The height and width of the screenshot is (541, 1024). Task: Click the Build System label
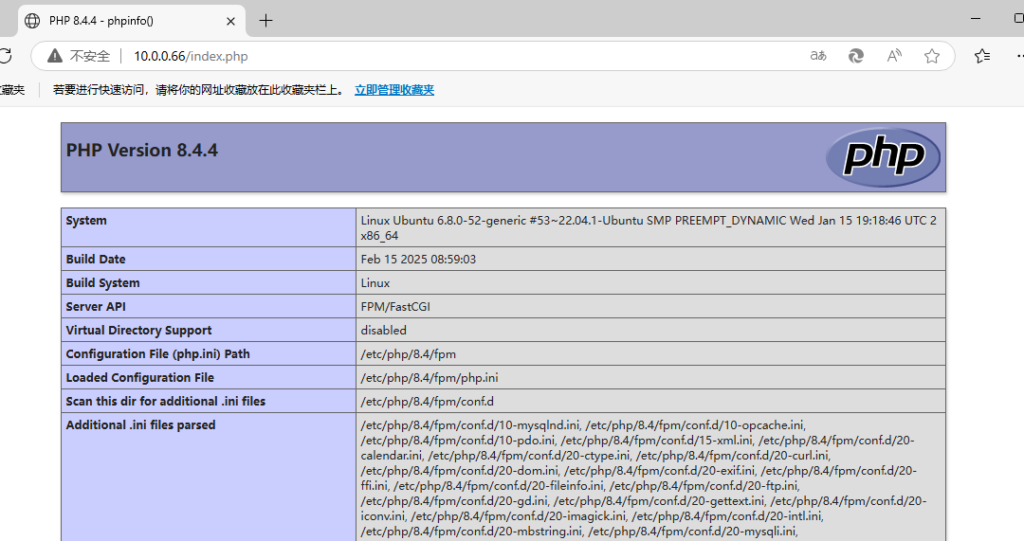(103, 283)
